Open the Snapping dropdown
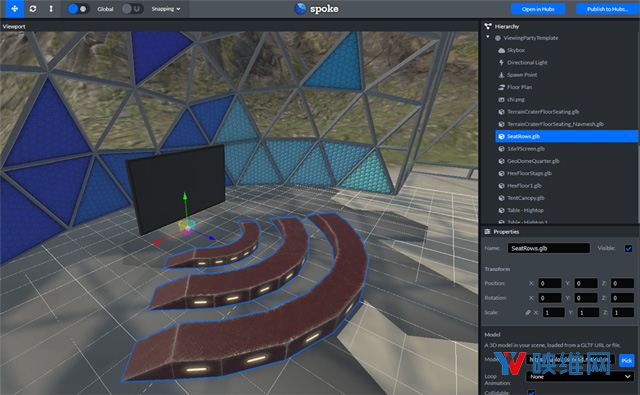This screenshot has height=395, width=640. tap(166, 9)
